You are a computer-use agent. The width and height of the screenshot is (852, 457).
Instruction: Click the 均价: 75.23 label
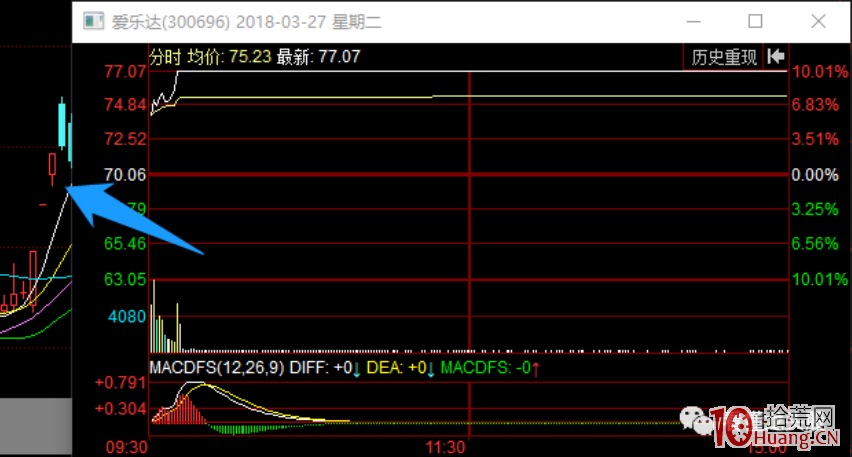[x=229, y=57]
